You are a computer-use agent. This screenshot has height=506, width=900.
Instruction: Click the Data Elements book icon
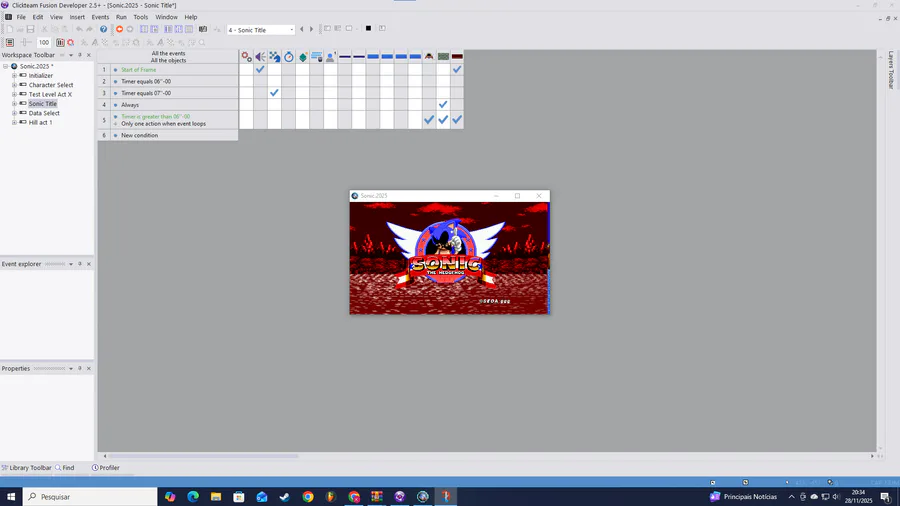(x=203, y=29)
